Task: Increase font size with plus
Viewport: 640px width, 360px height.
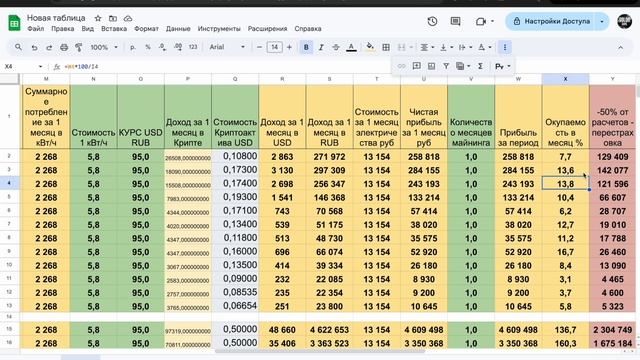Action: (x=289, y=47)
